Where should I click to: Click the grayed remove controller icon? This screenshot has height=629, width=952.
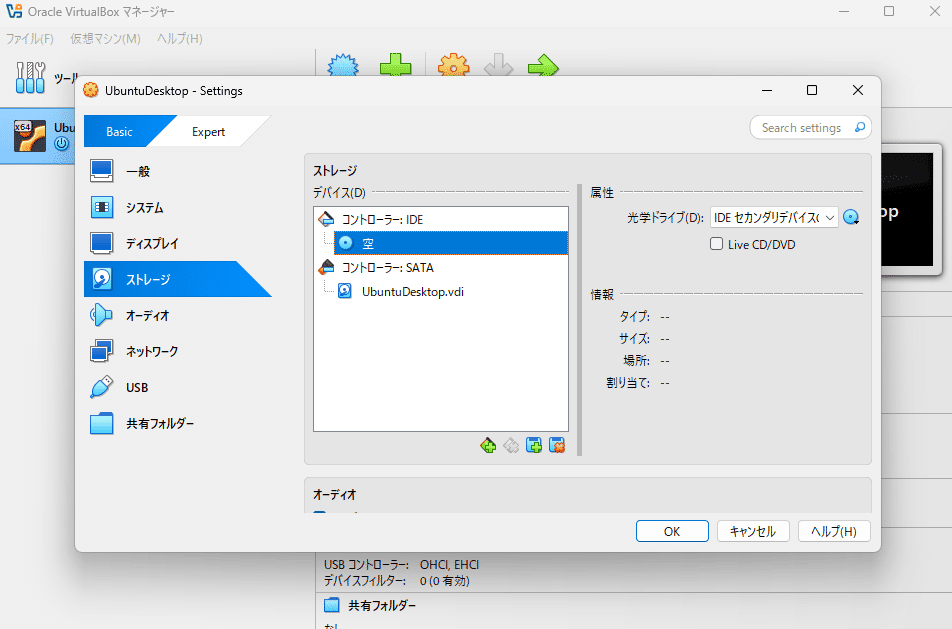pyautogui.click(x=511, y=446)
